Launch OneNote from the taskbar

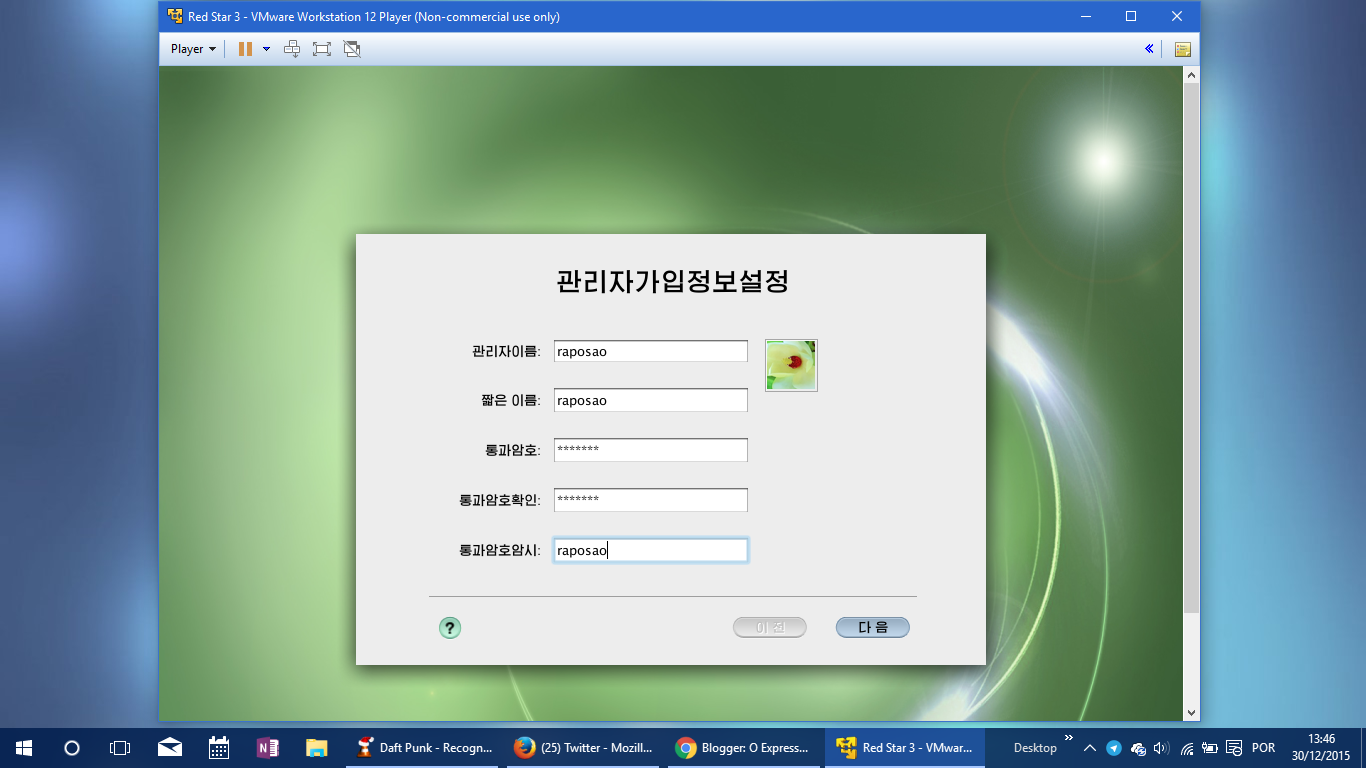[267, 747]
